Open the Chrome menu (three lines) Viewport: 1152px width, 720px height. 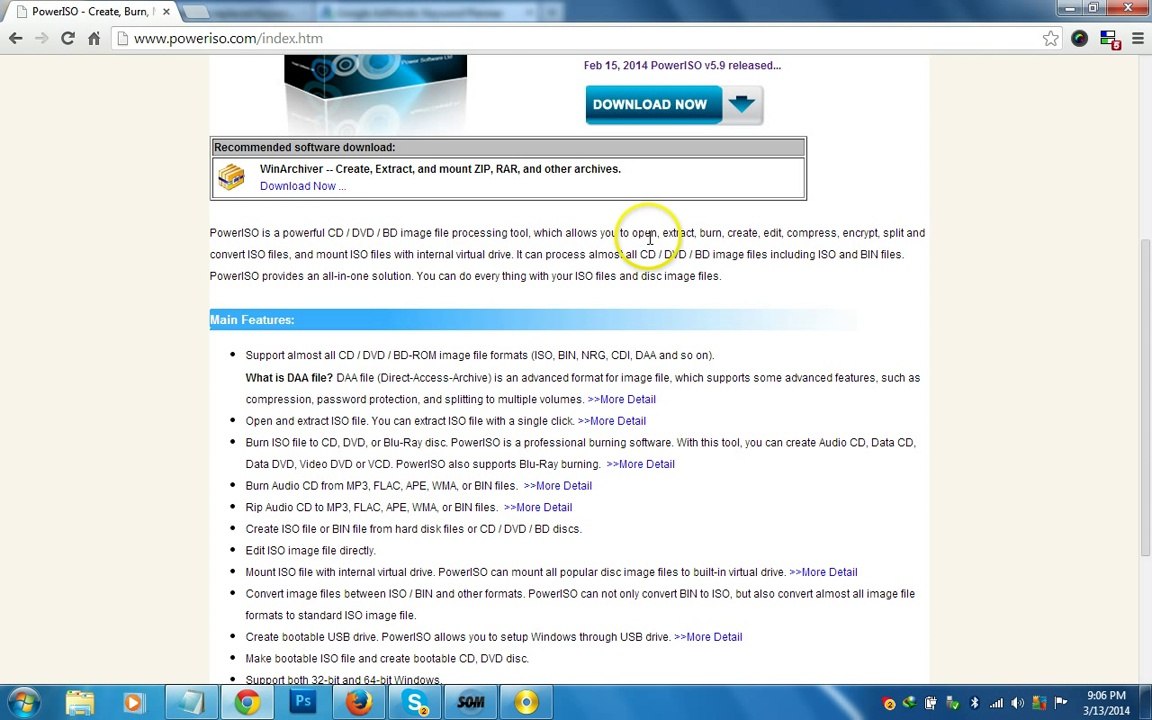pos(1137,39)
